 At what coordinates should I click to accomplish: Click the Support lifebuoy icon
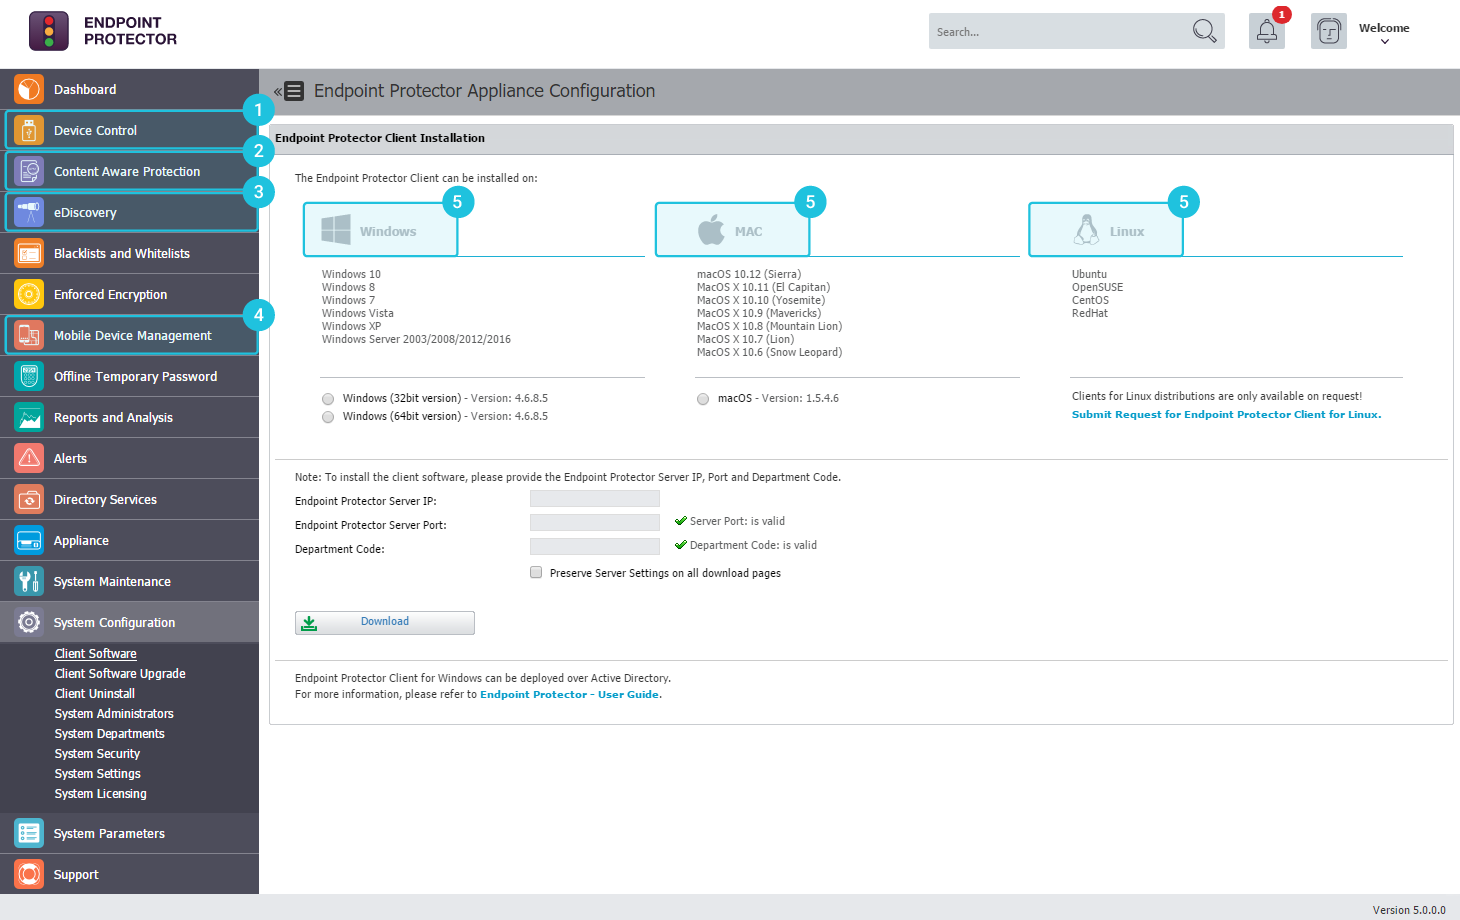coord(29,874)
